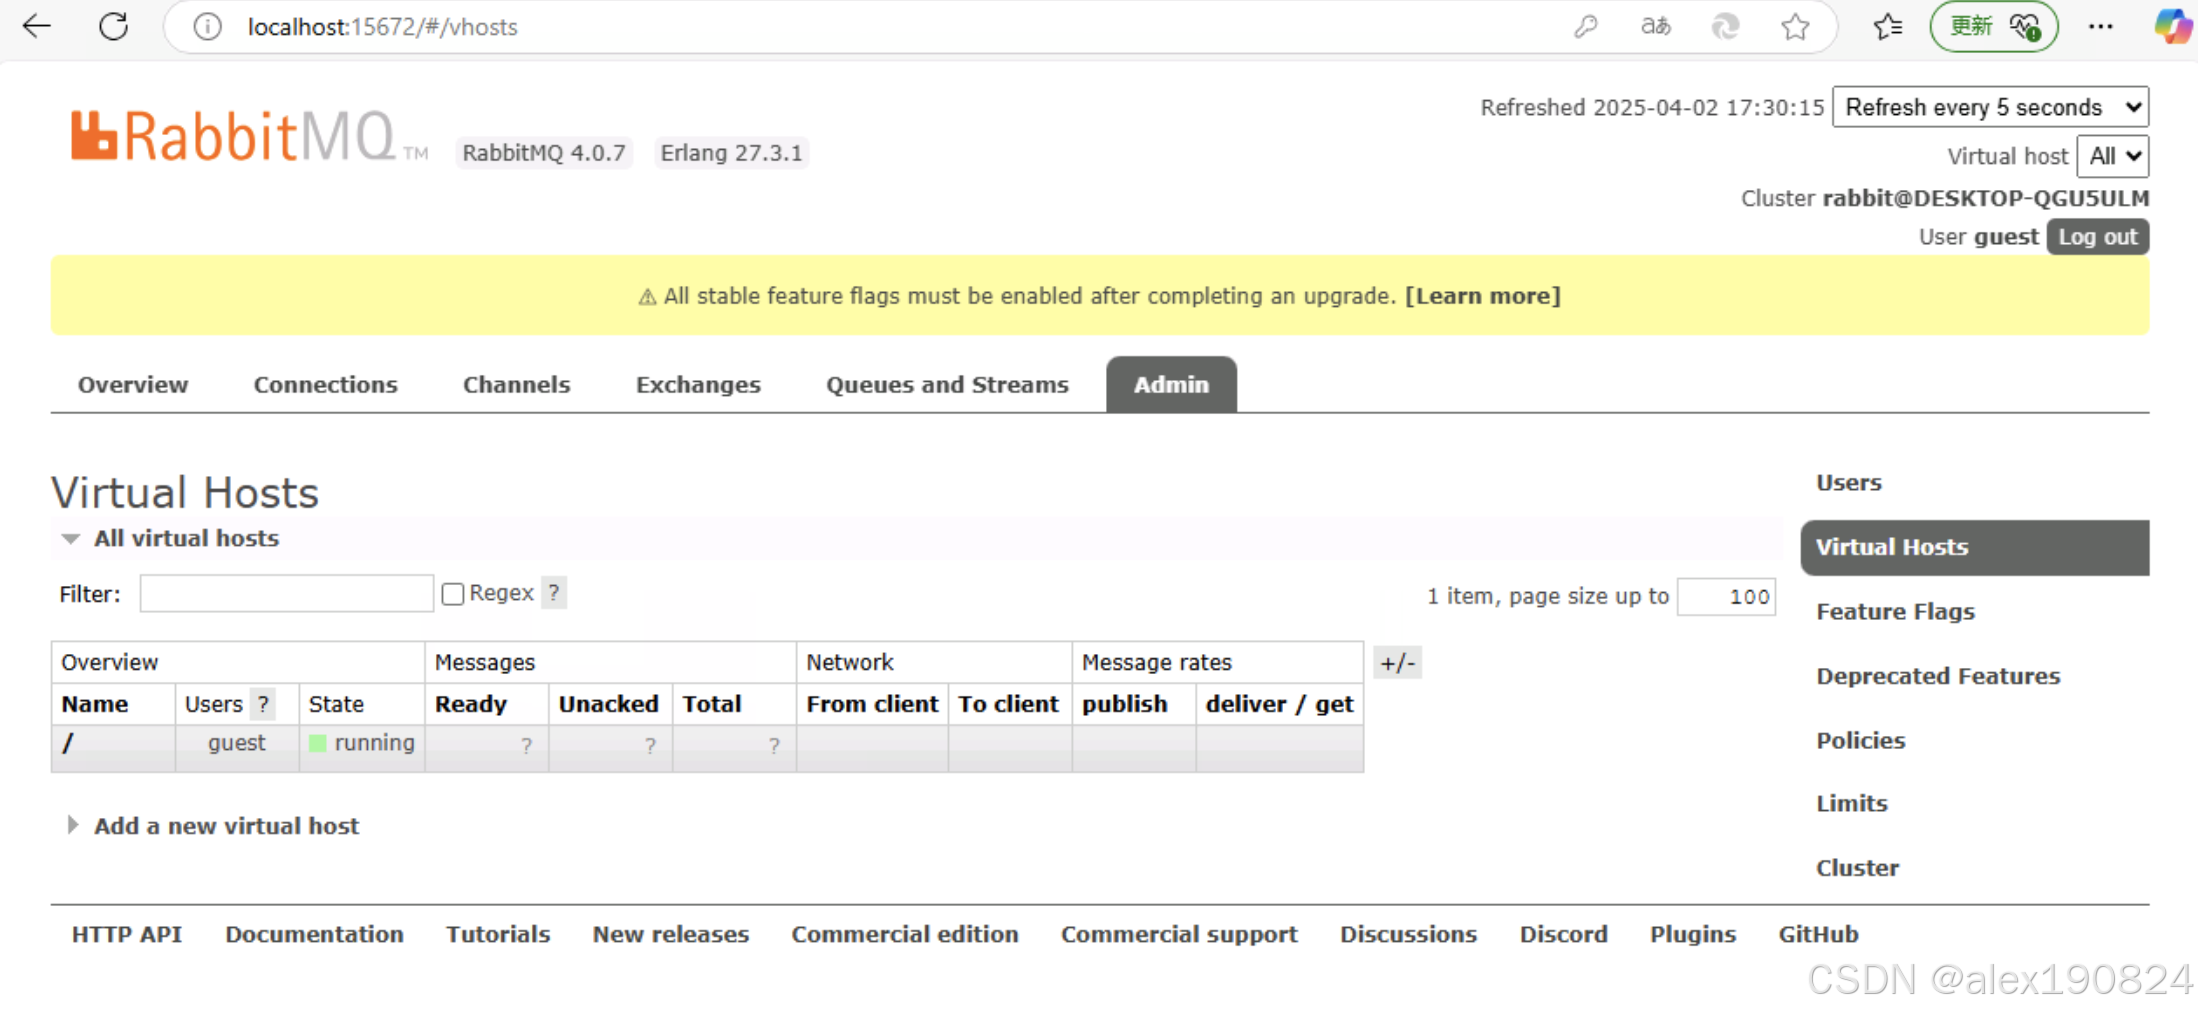This screenshot has height=1016, width=2198.
Task: Switch to the Overview tab
Action: pos(133,385)
